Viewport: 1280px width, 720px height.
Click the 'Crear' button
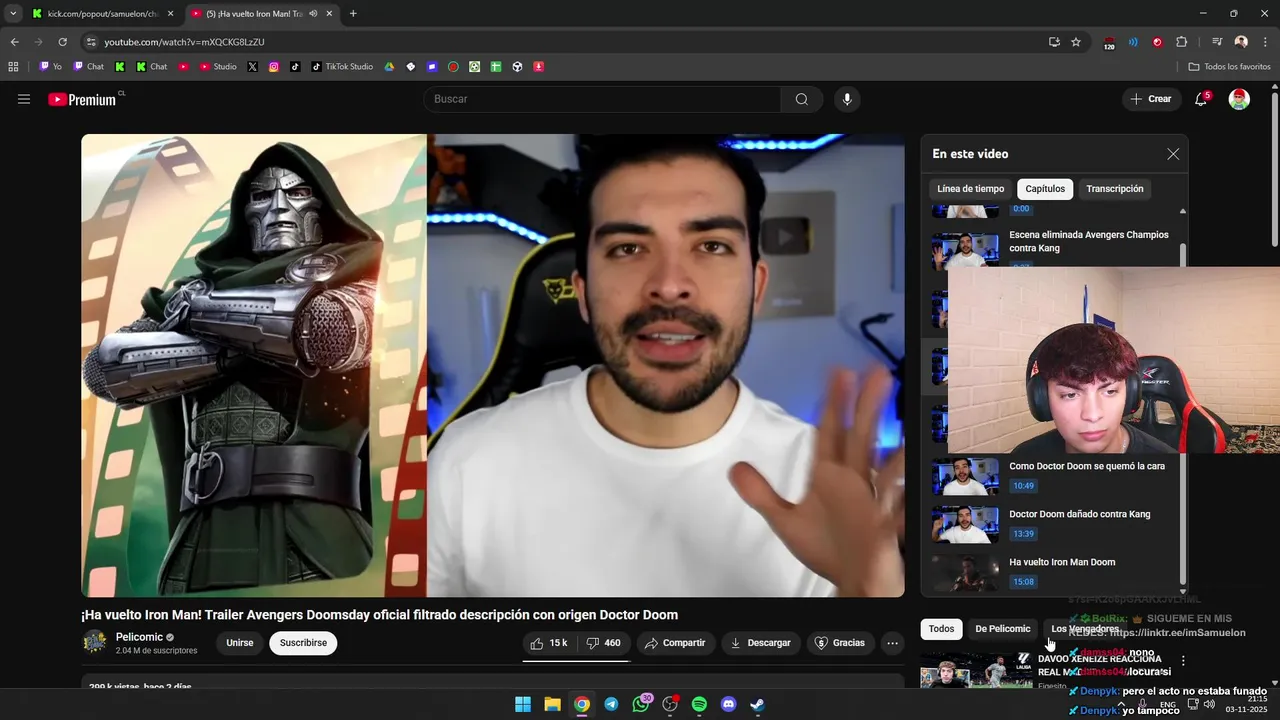click(1150, 99)
